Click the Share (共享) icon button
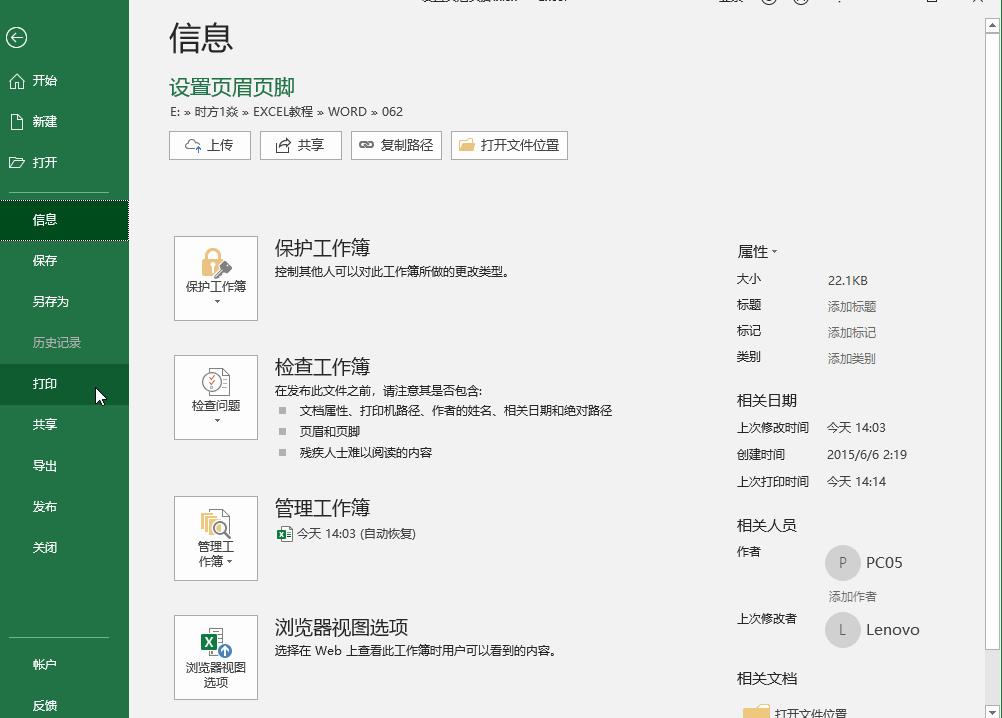Viewport: 1002px width, 718px height. click(300, 145)
